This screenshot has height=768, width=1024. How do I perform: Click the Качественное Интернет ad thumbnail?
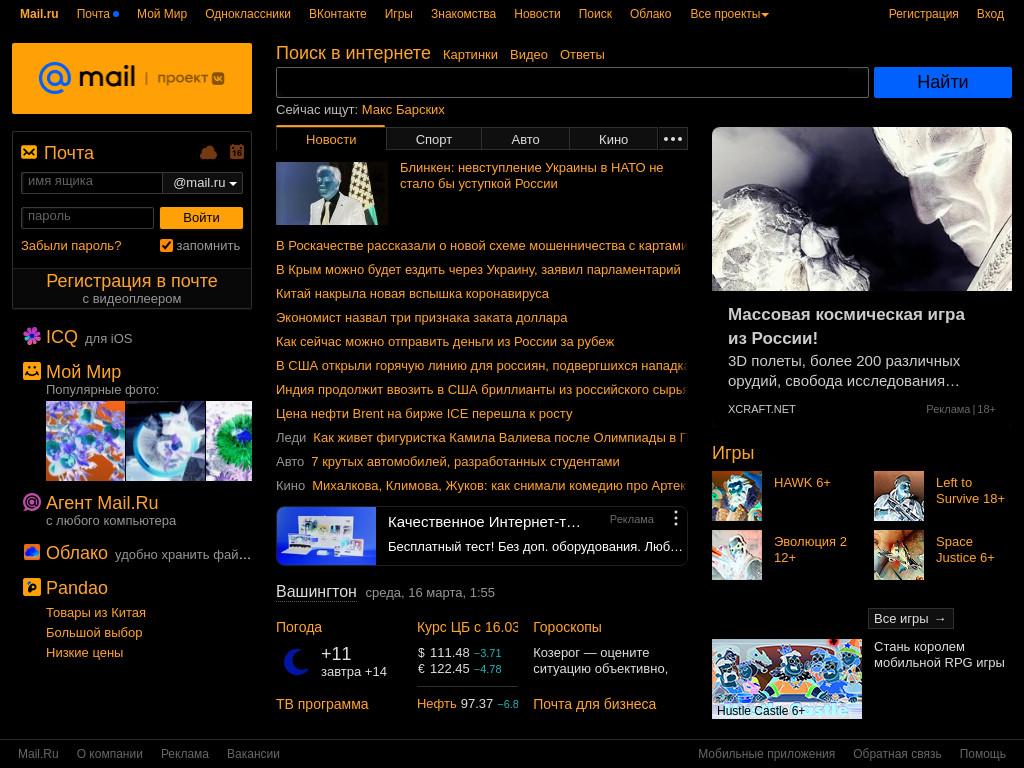coord(326,536)
